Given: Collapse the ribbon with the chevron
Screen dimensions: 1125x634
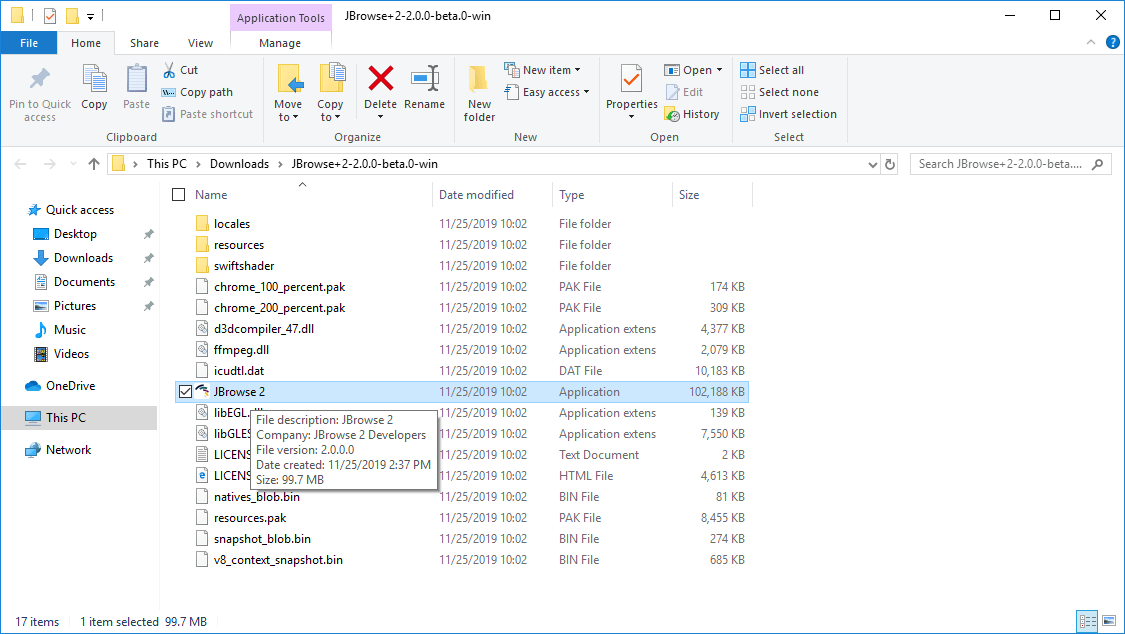Looking at the screenshot, I should [x=1091, y=42].
